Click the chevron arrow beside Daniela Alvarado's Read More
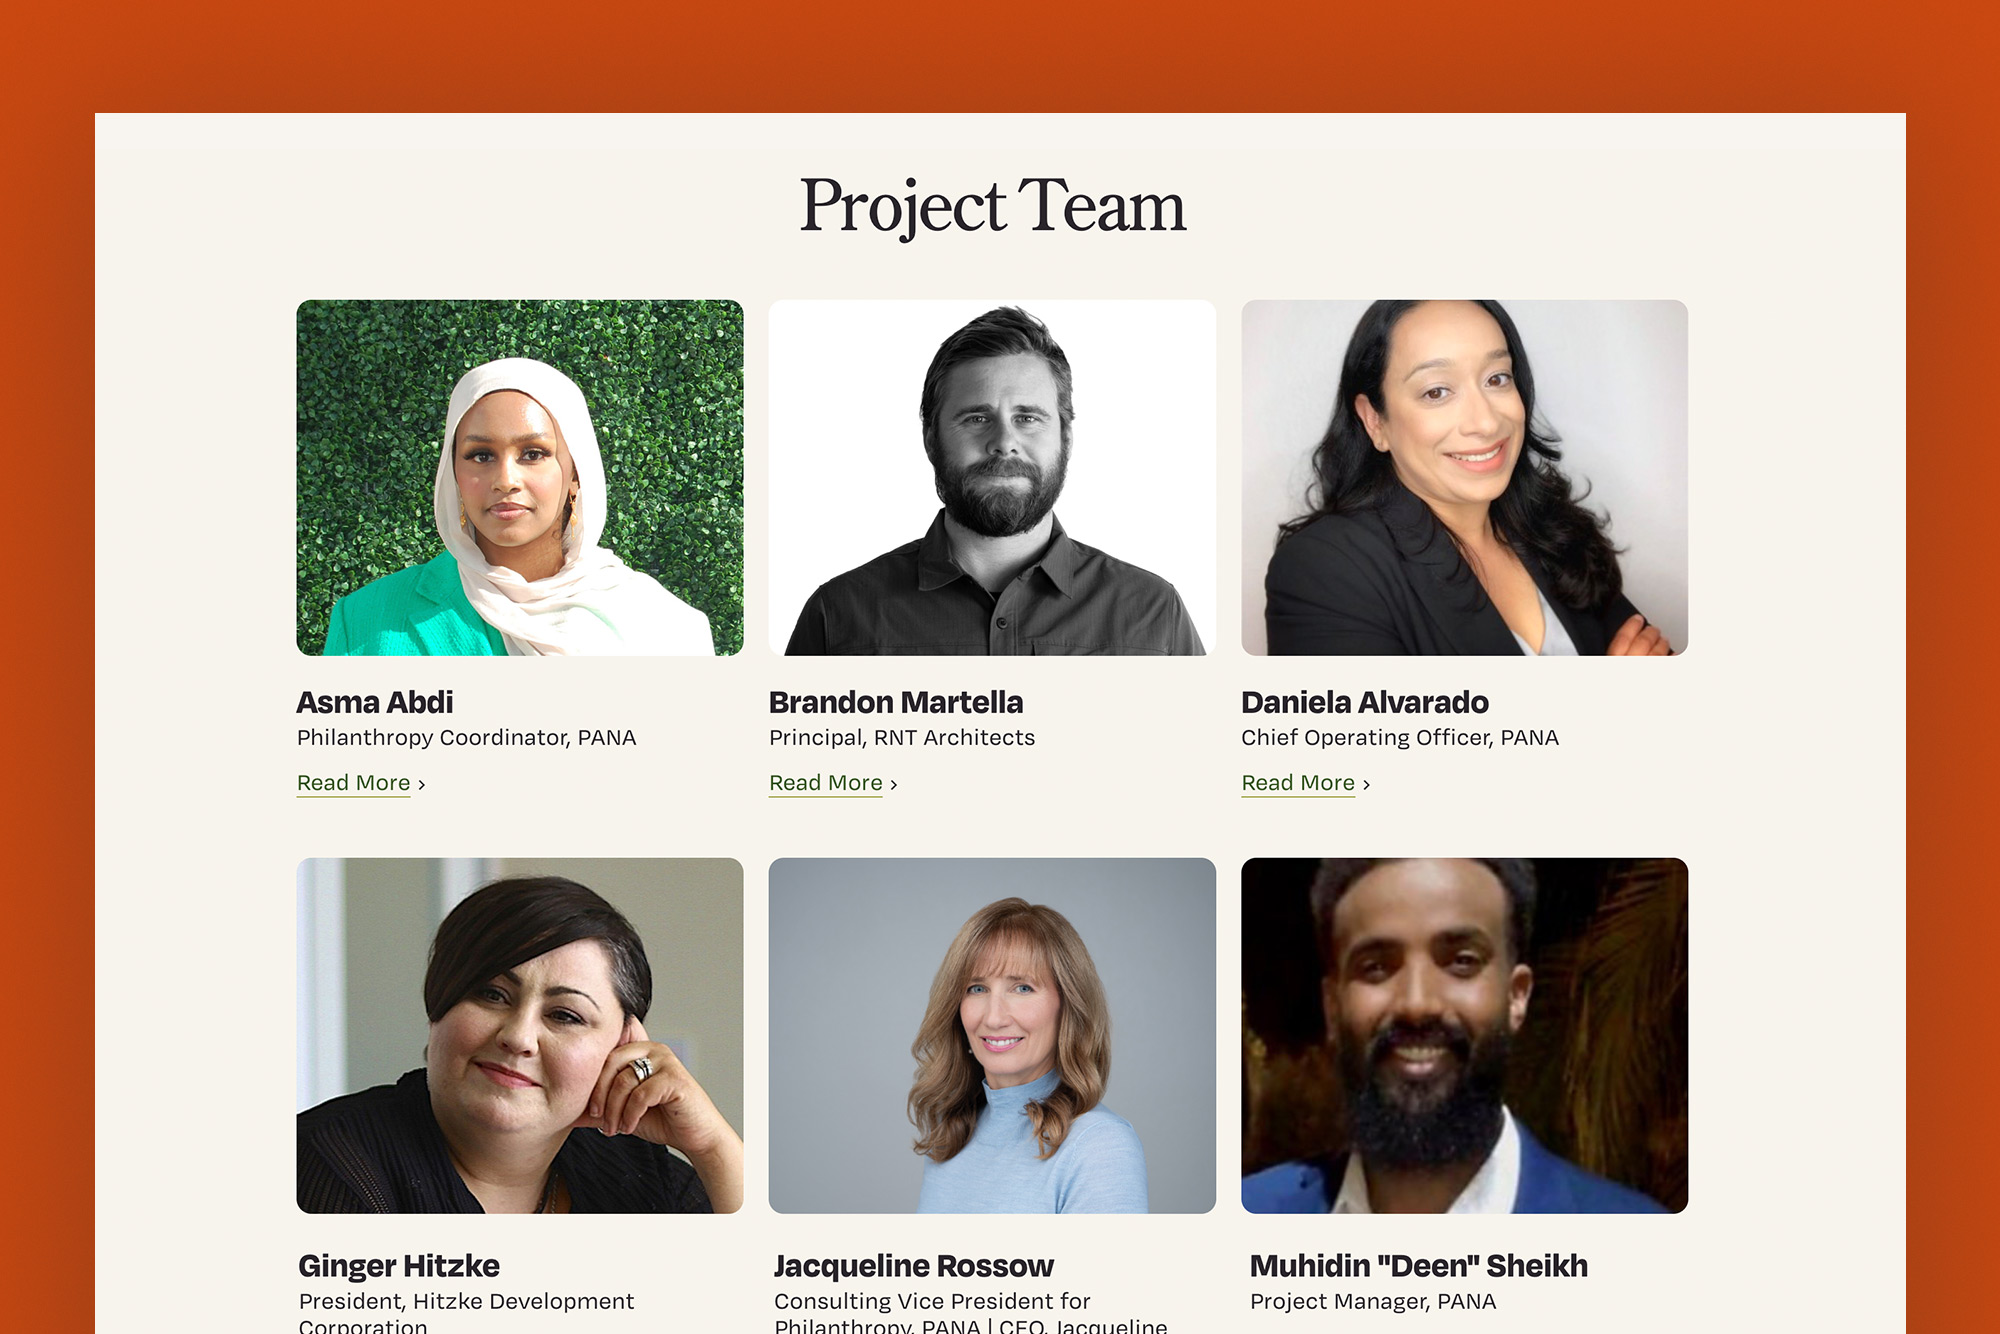This screenshot has height=1334, width=2000. 1367,785
